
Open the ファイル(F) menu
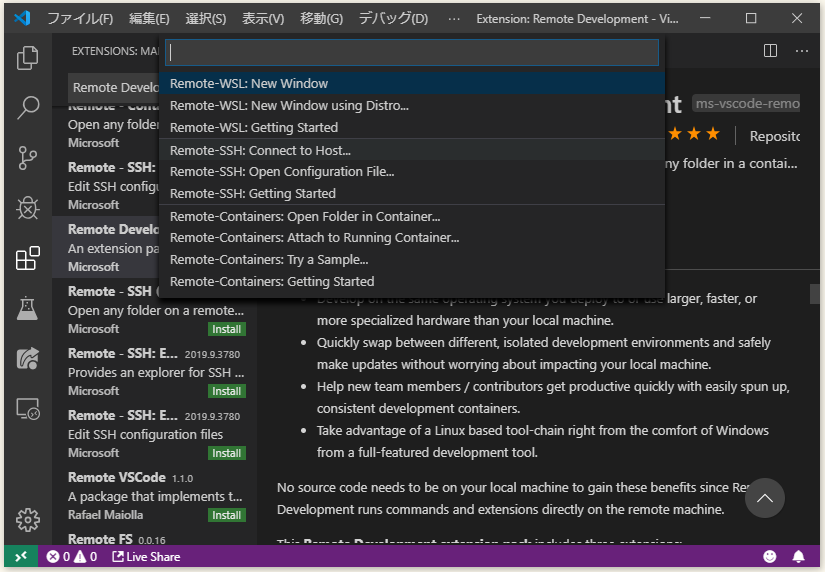(x=80, y=18)
